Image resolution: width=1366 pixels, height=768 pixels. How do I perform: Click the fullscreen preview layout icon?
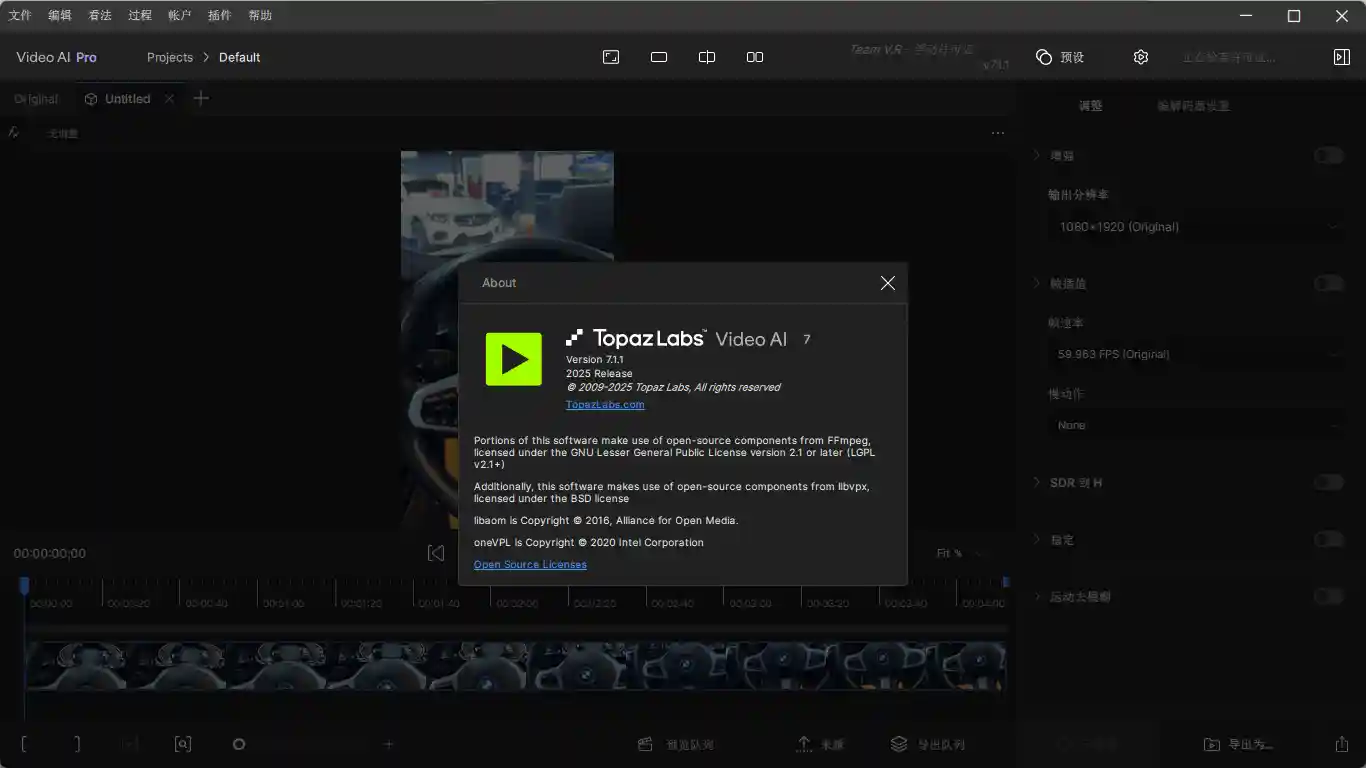611,57
